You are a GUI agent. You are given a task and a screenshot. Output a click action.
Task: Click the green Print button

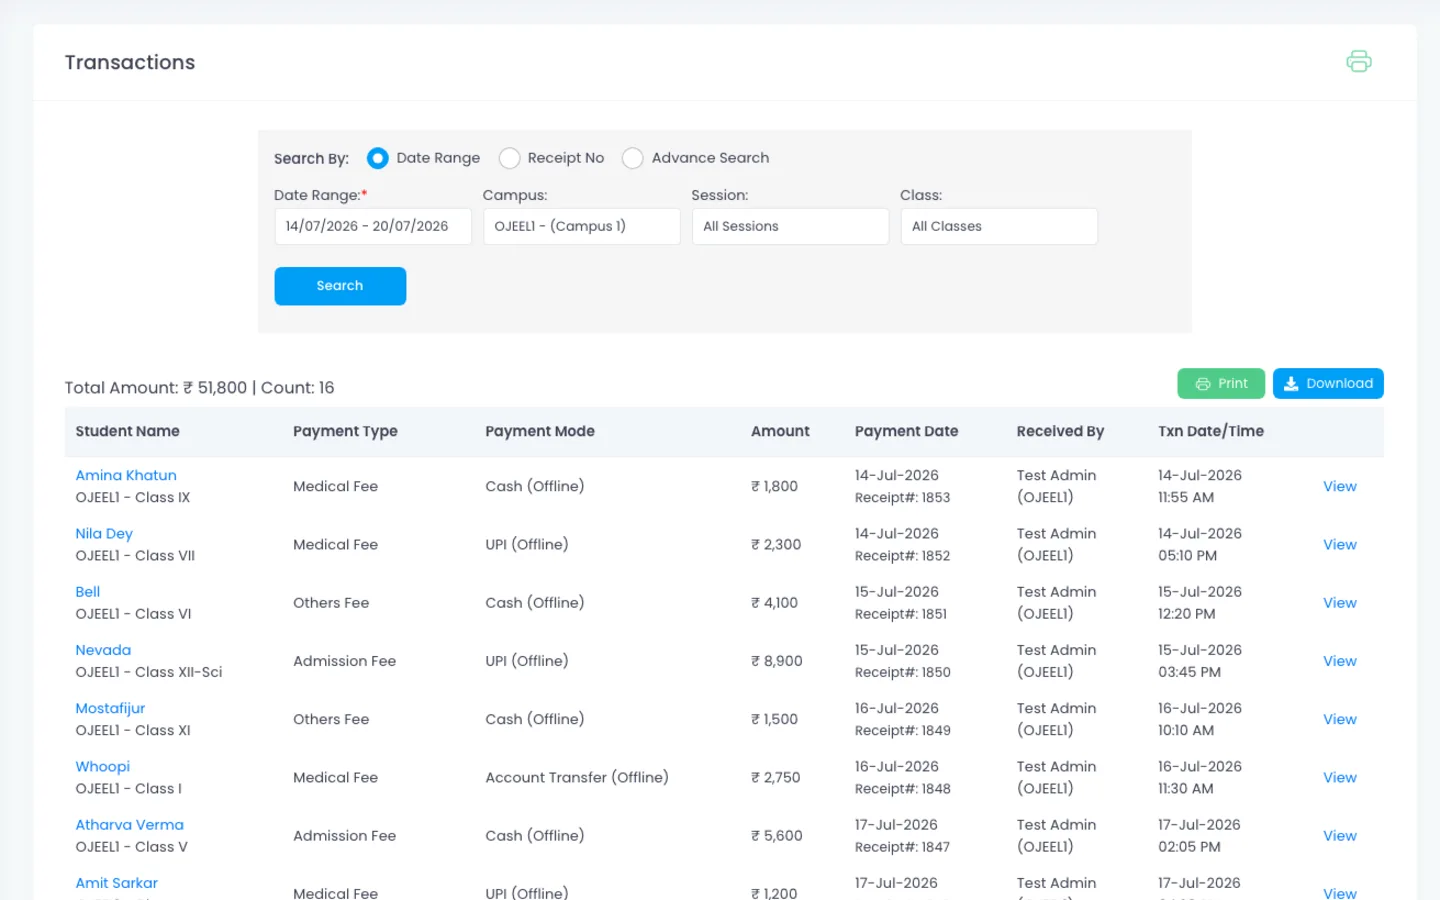coord(1221,384)
